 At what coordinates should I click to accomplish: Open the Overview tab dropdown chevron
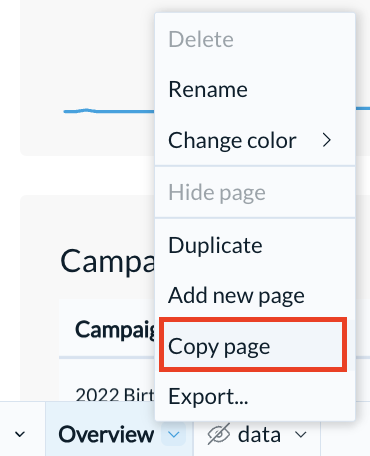pos(174,434)
